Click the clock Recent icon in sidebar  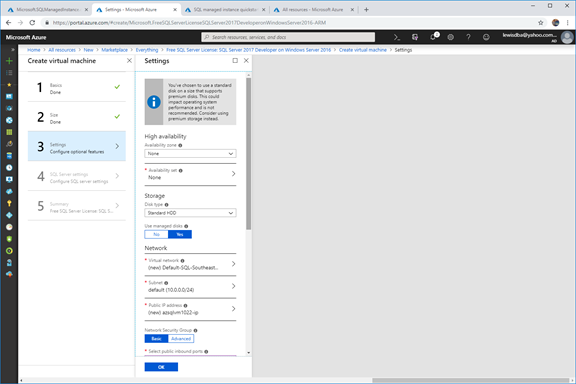point(9,168)
